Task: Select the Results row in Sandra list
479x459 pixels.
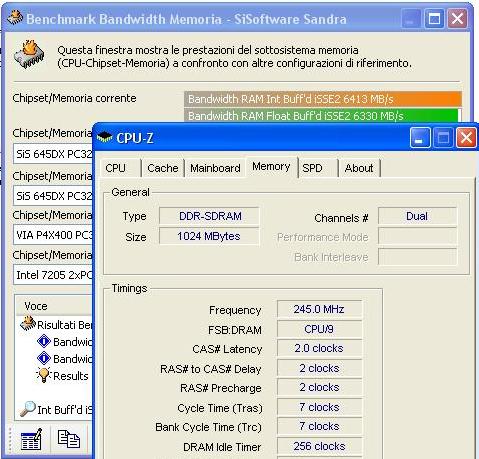Action: click(x=63, y=376)
